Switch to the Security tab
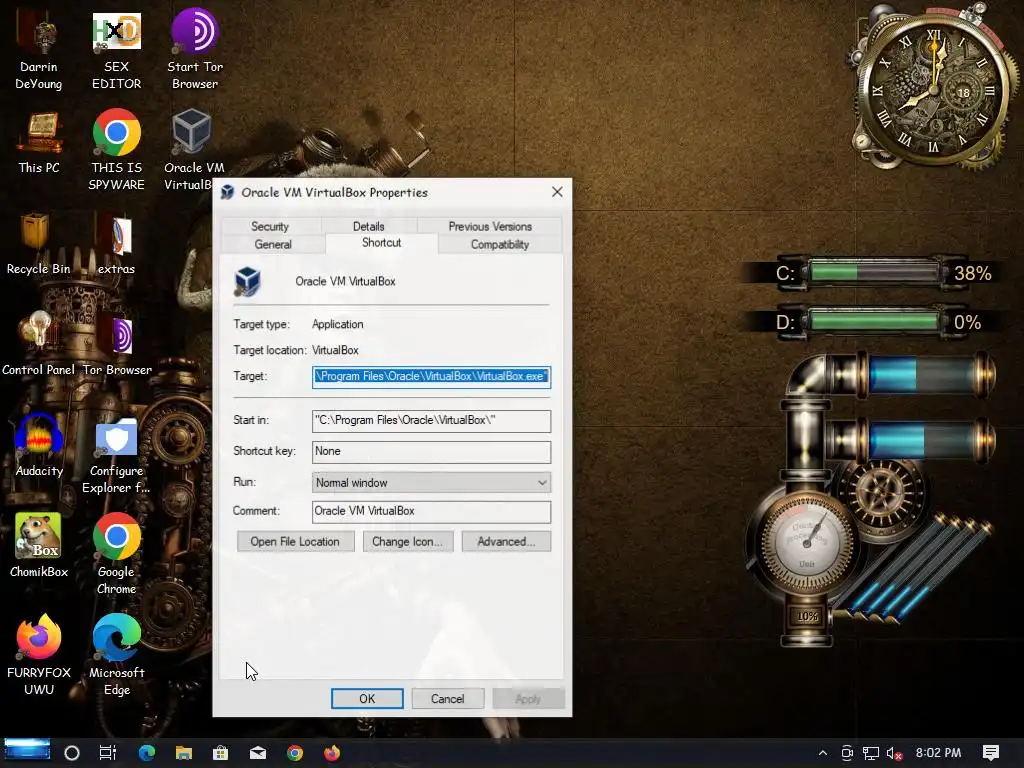1024x768 pixels. [270, 226]
